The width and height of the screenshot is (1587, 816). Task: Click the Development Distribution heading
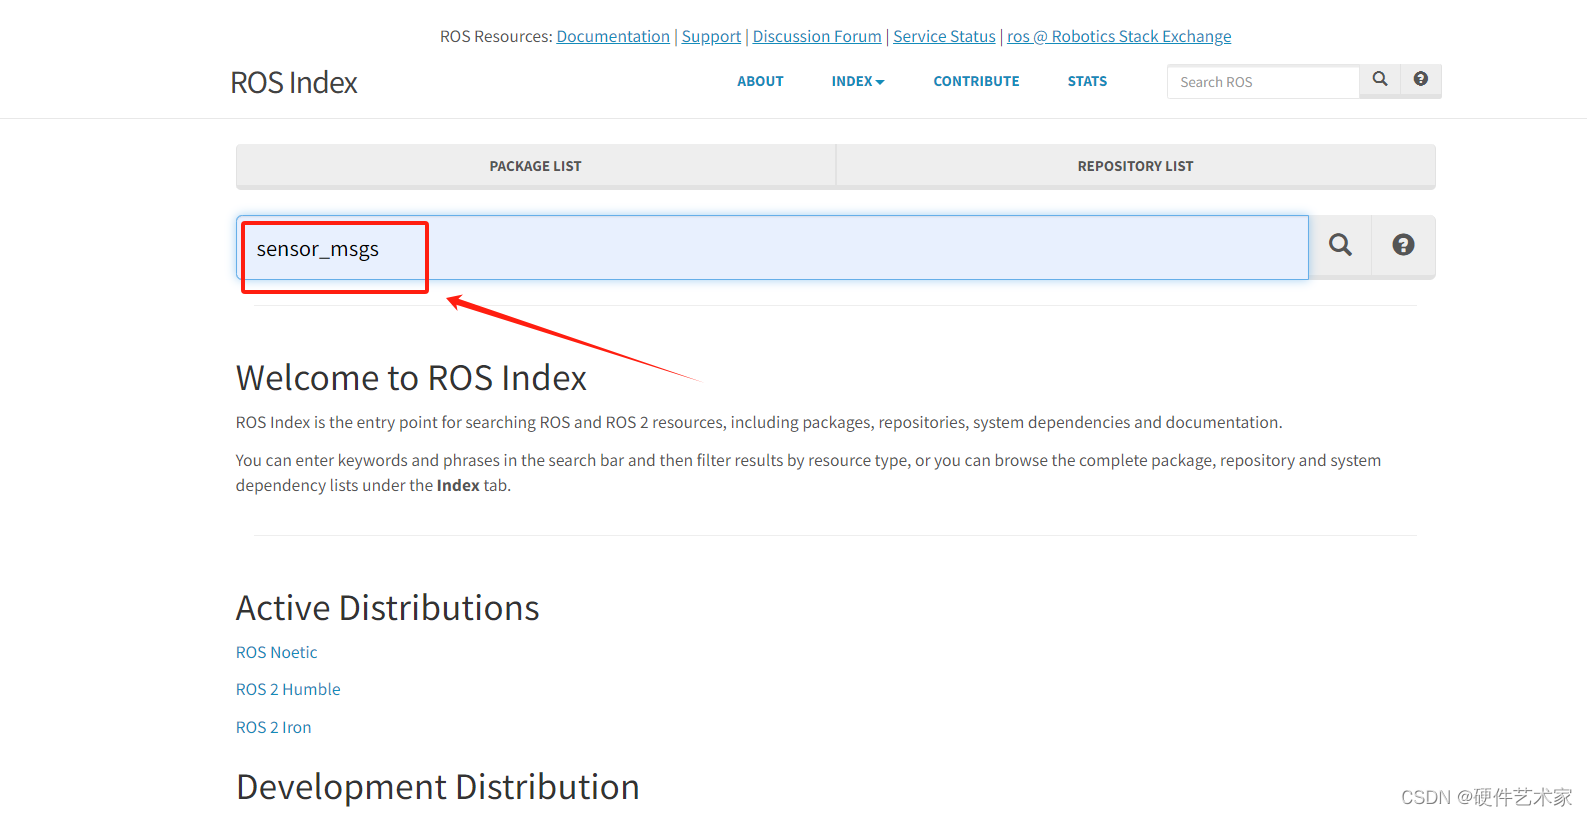[x=437, y=787]
